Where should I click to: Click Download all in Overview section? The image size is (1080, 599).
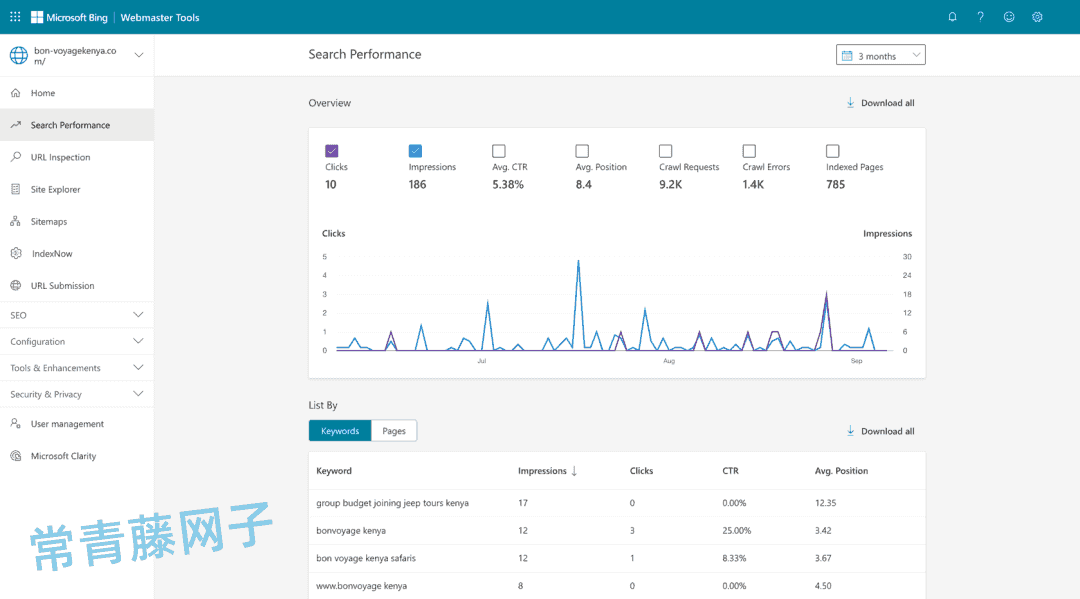pos(880,103)
